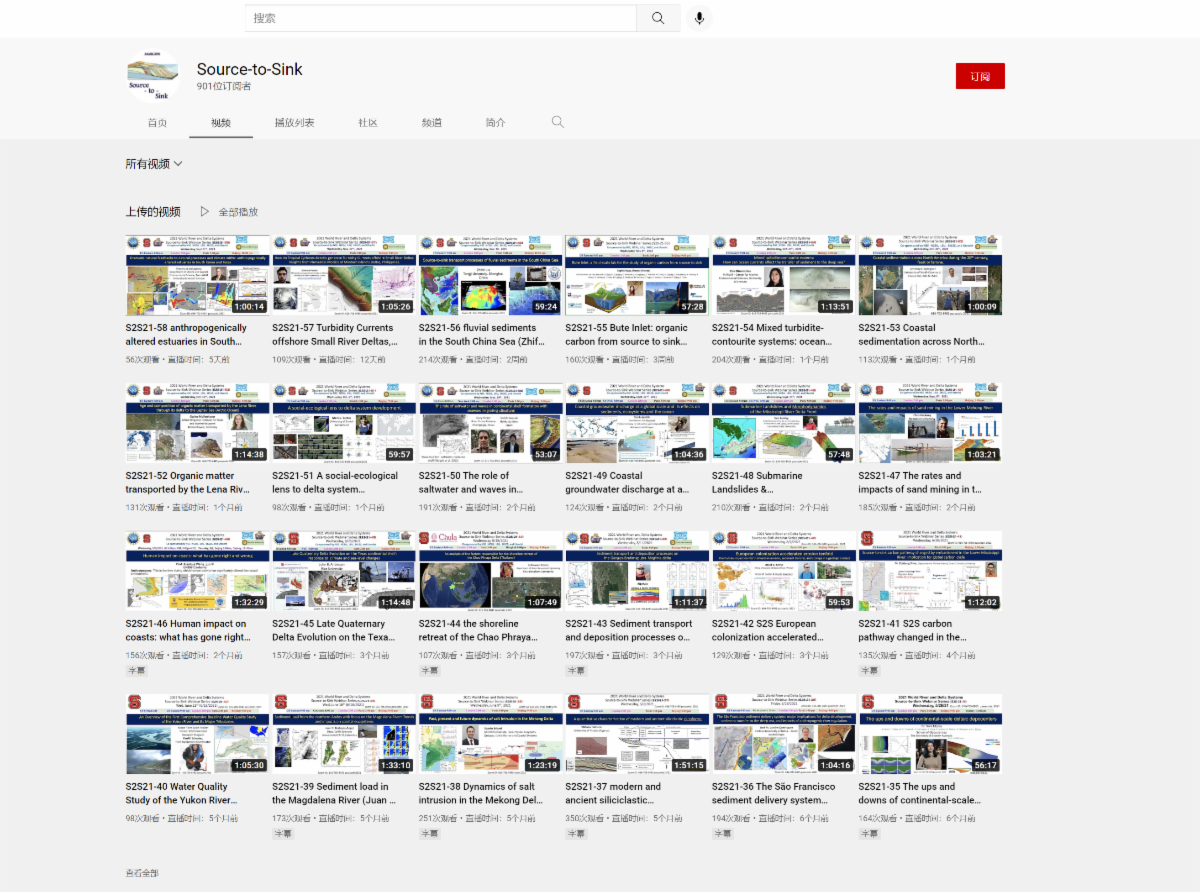This screenshot has height=892, width=1200.
Task: Open the 社区 tab
Action: (368, 123)
